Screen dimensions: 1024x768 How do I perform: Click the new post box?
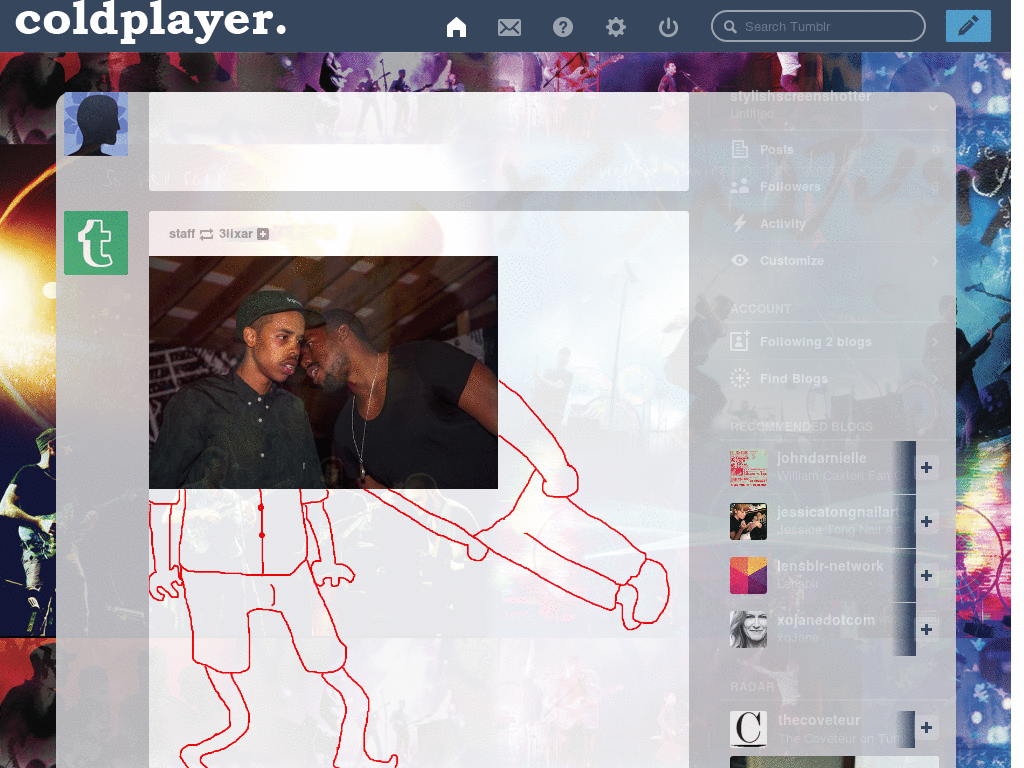point(419,142)
